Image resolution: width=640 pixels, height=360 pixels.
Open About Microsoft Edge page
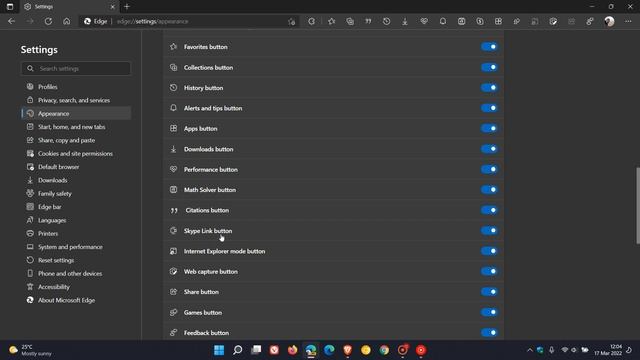[76, 300]
